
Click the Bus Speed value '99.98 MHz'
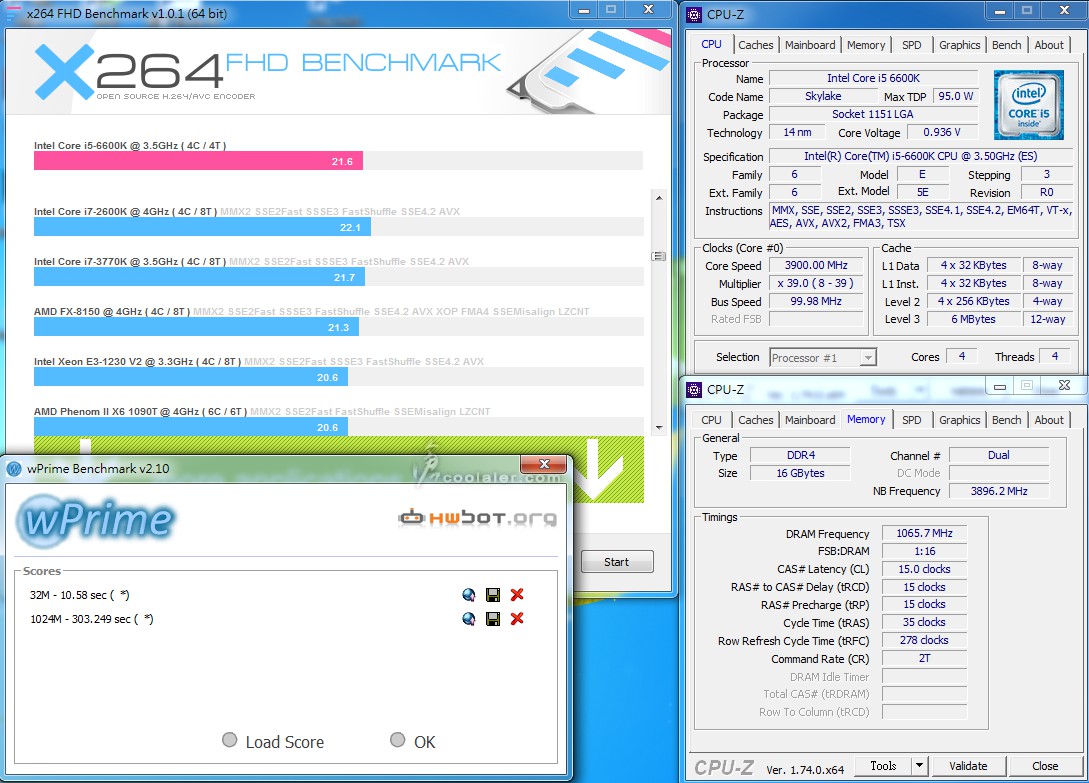tap(816, 302)
